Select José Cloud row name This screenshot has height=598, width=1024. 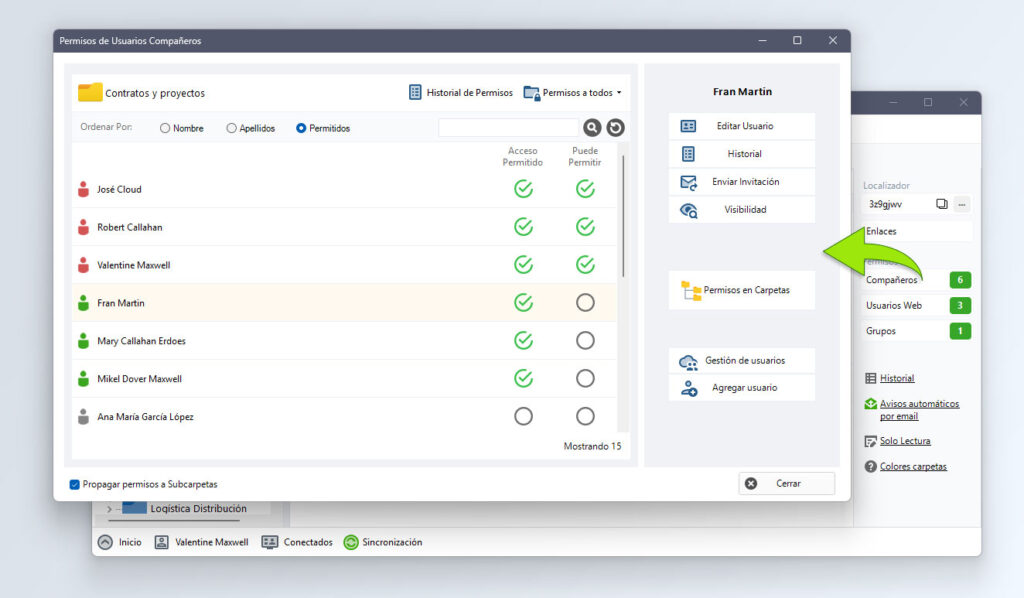tap(119, 189)
